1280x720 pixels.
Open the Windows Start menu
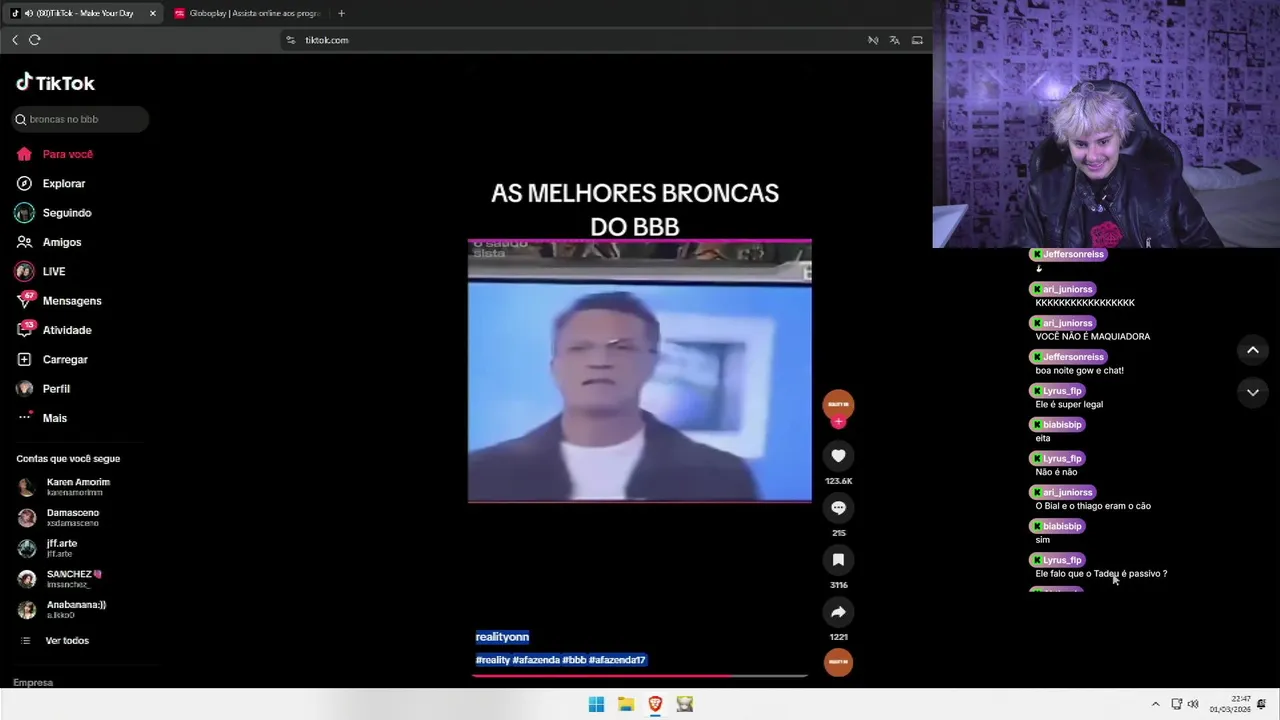coord(596,704)
